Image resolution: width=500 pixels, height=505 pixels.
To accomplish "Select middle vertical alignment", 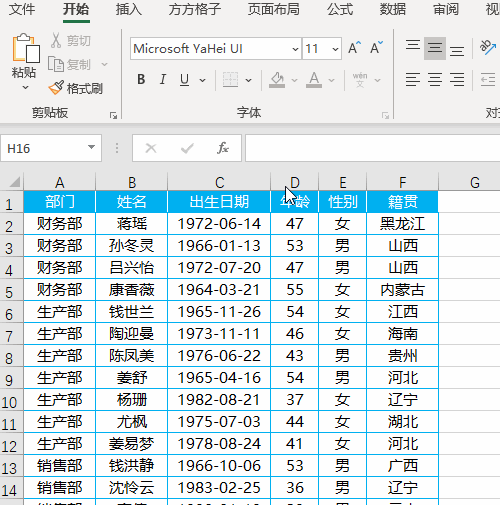I will pyautogui.click(x=435, y=48).
